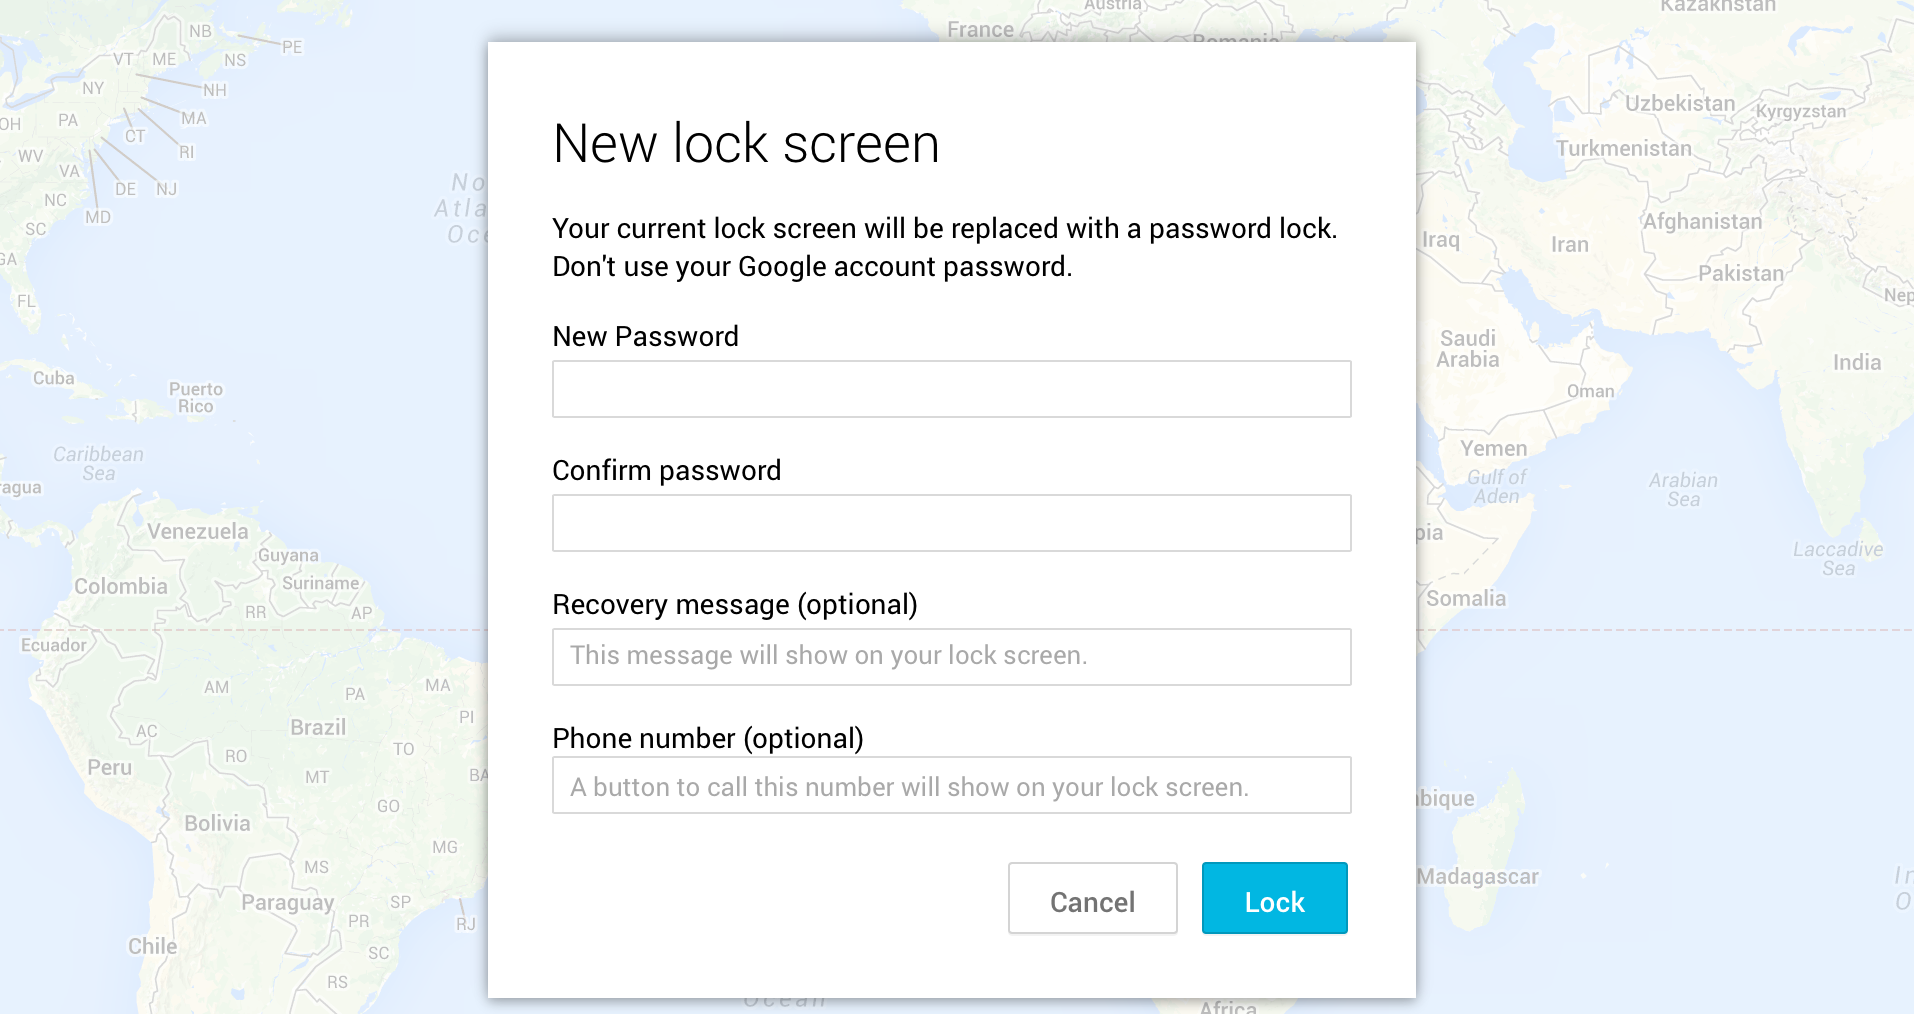Click the Lock button
The image size is (1914, 1014).
1273,898
